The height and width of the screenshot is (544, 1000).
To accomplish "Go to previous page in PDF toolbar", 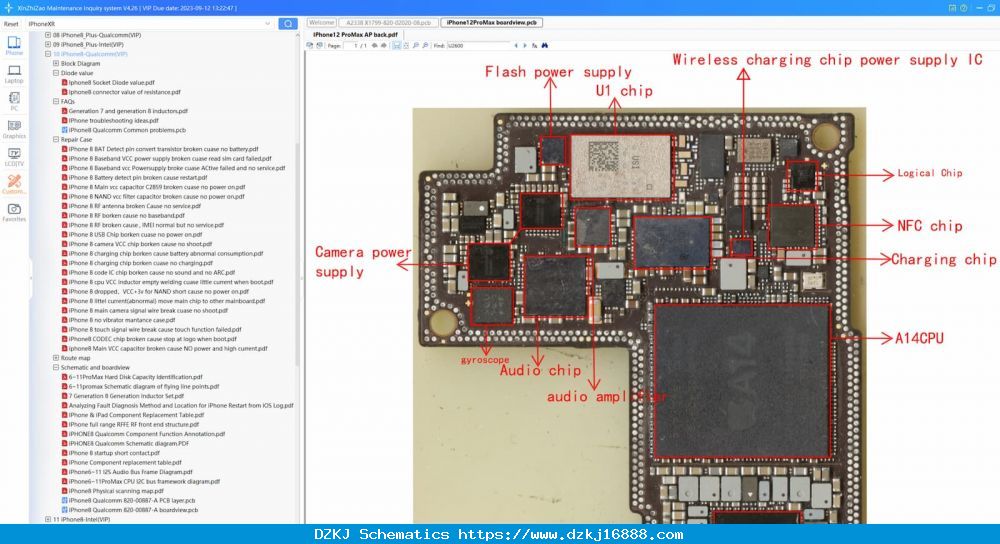I will (374, 46).
